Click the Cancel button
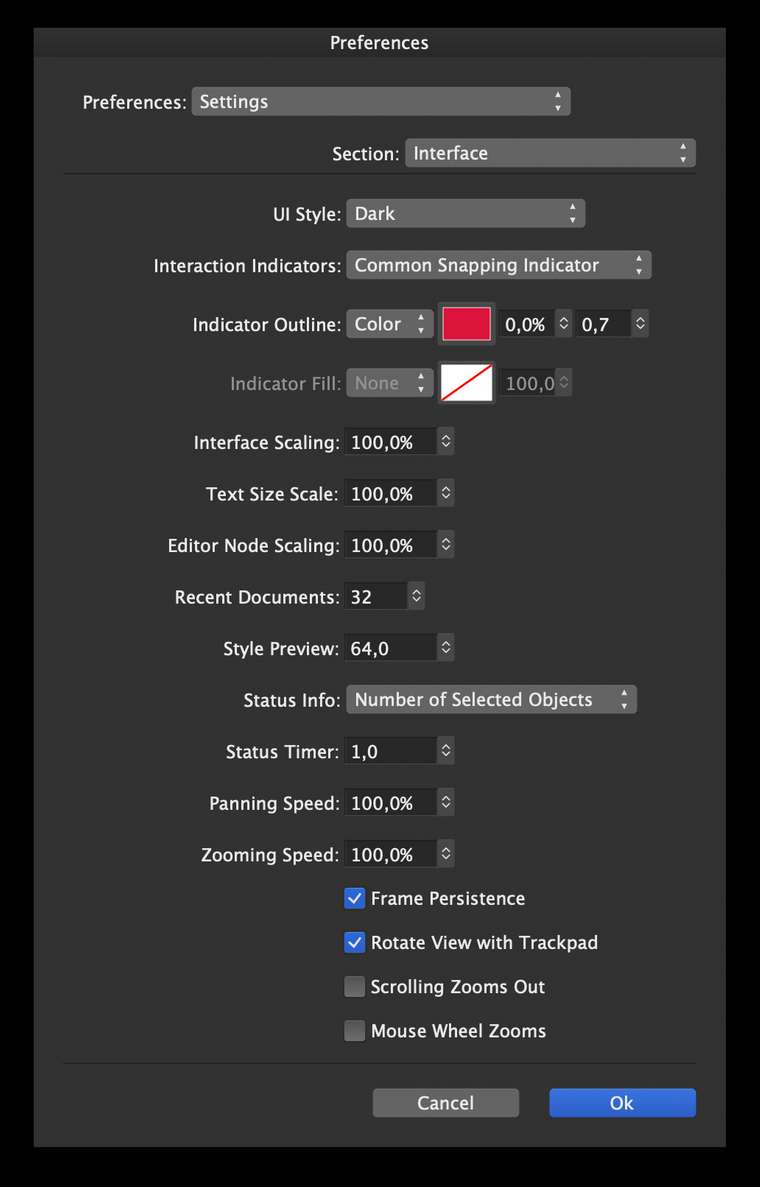This screenshot has width=760, height=1187. pyautogui.click(x=446, y=1103)
